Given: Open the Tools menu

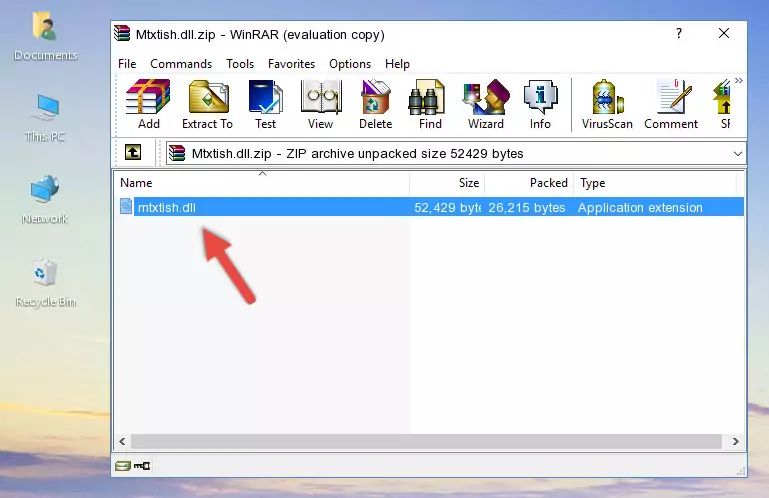Looking at the screenshot, I should pyautogui.click(x=240, y=64).
